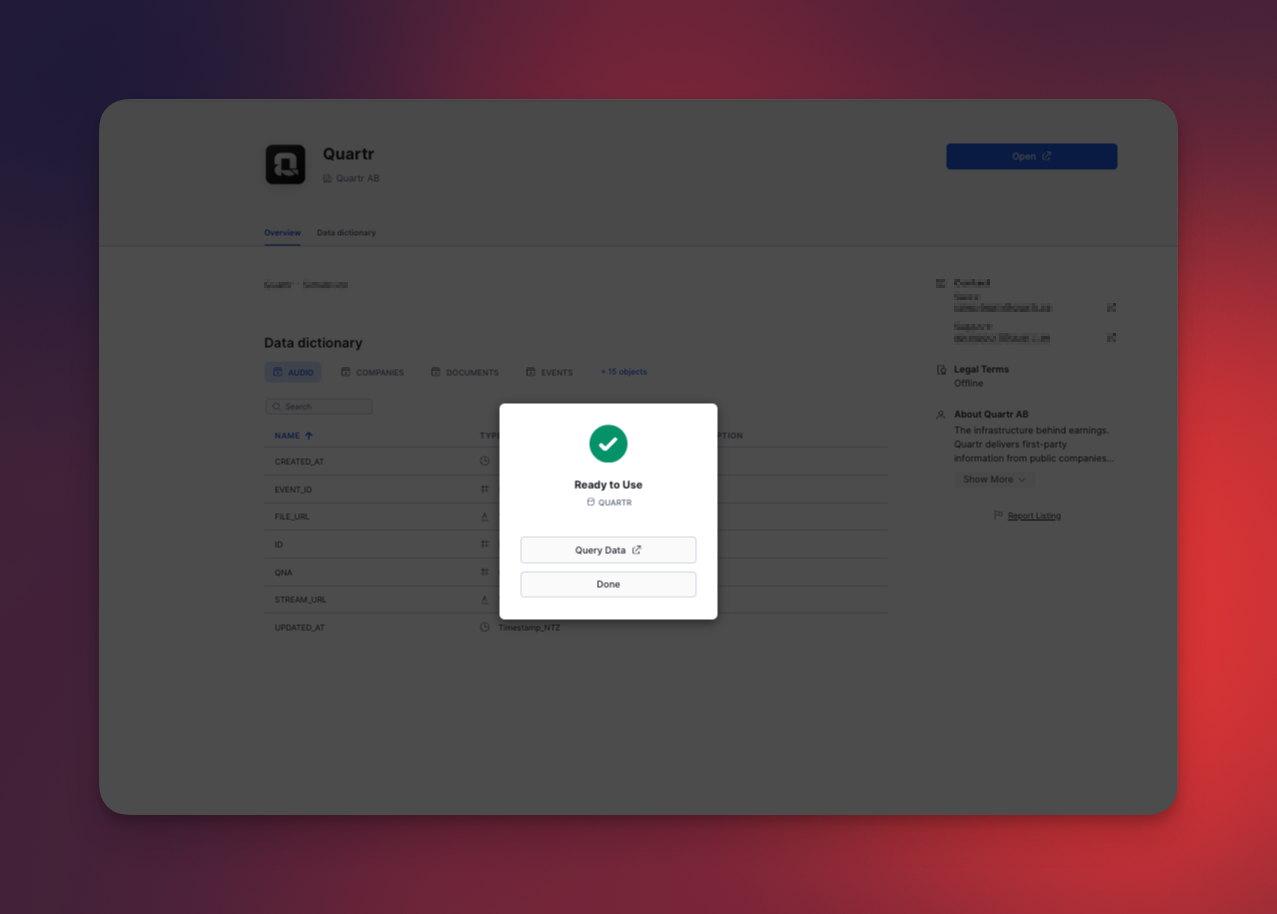Image resolution: width=1277 pixels, height=914 pixels.
Task: Switch to the Data dictionary tab
Action: (346, 232)
